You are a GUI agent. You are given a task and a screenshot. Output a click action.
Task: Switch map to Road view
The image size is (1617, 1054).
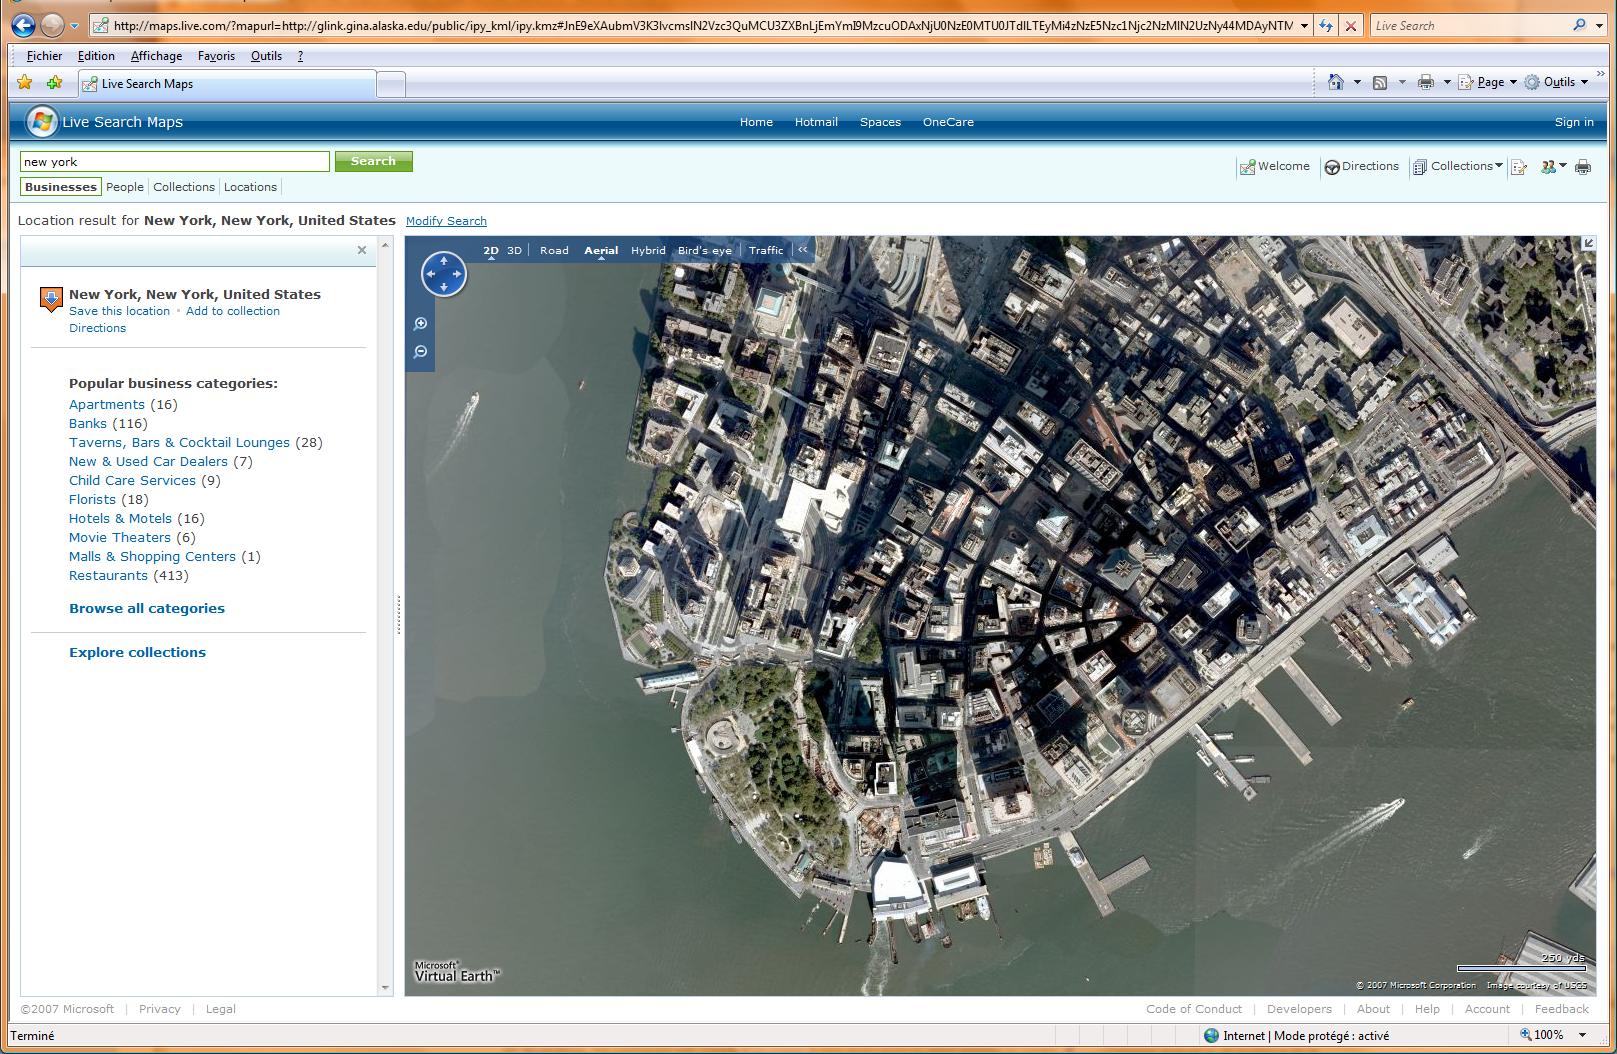point(554,251)
